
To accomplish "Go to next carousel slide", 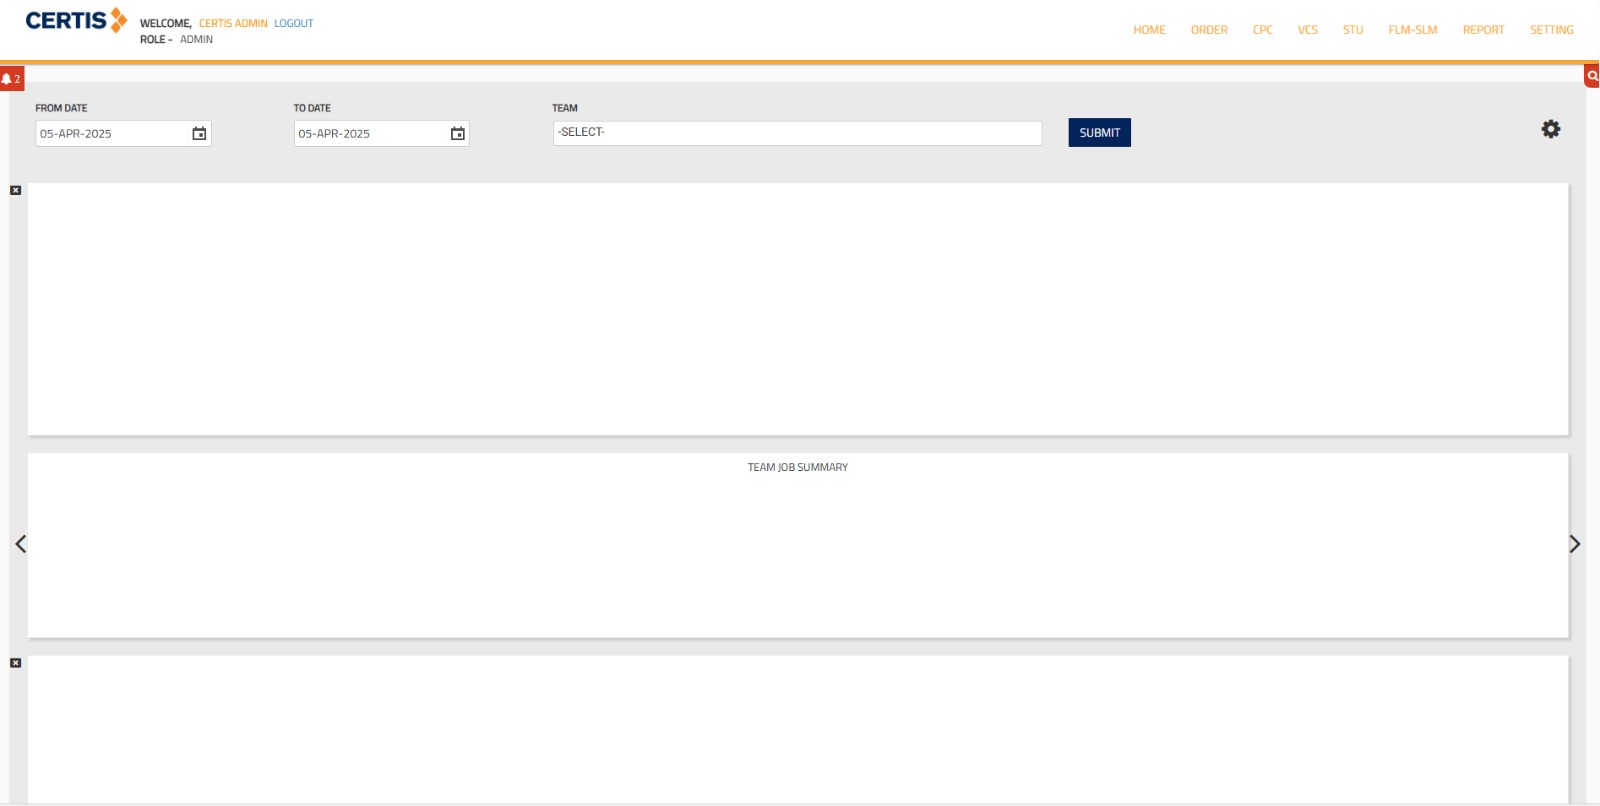I will pos(1575,544).
